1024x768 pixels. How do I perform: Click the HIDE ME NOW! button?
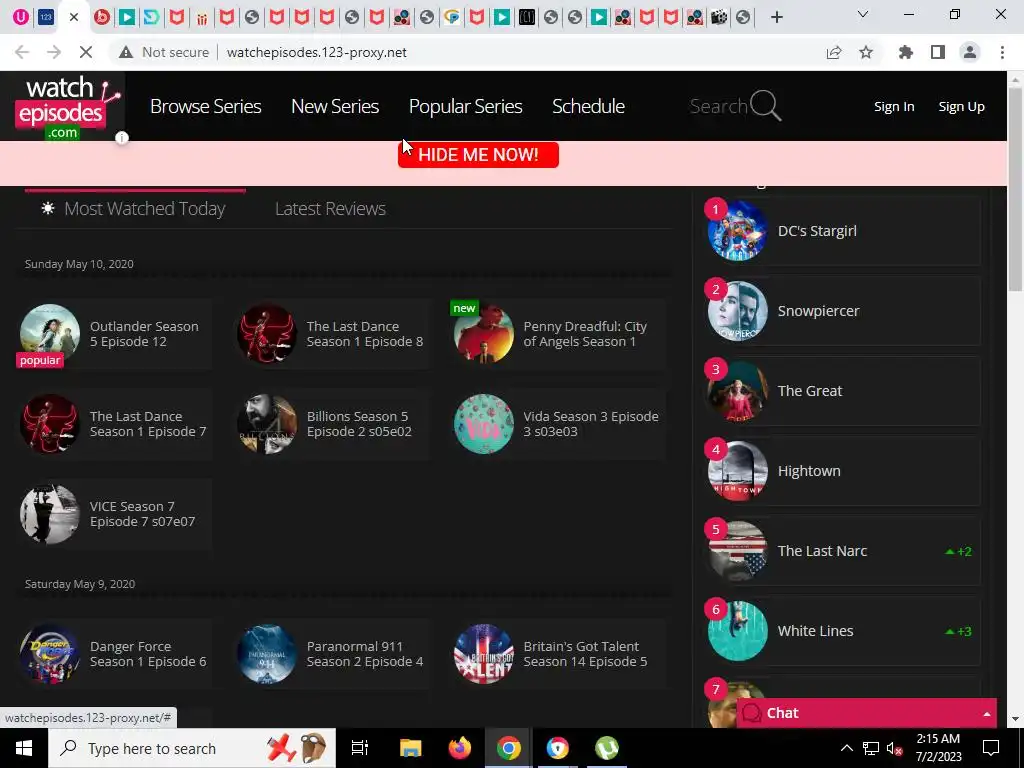(478, 155)
